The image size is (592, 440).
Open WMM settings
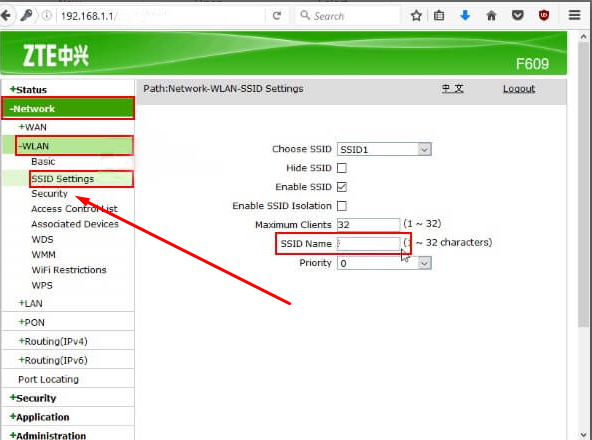click(x=43, y=255)
